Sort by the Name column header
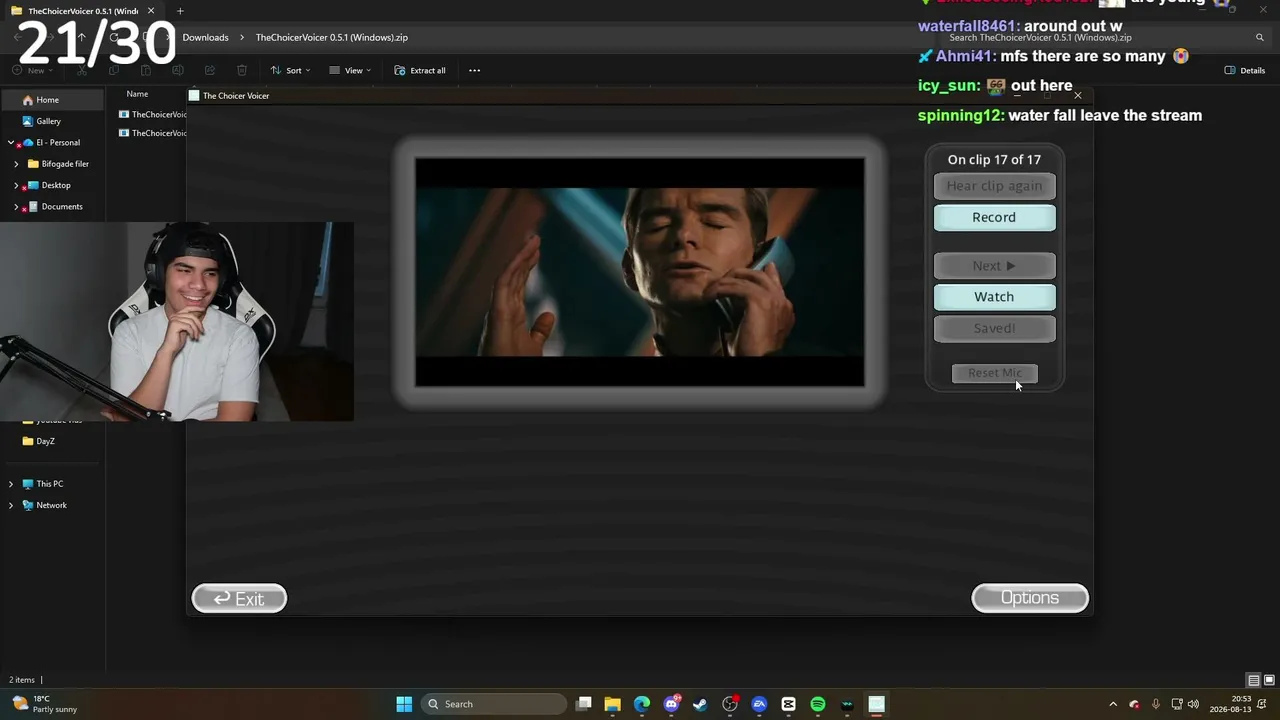This screenshot has width=1280, height=720. 137,94
